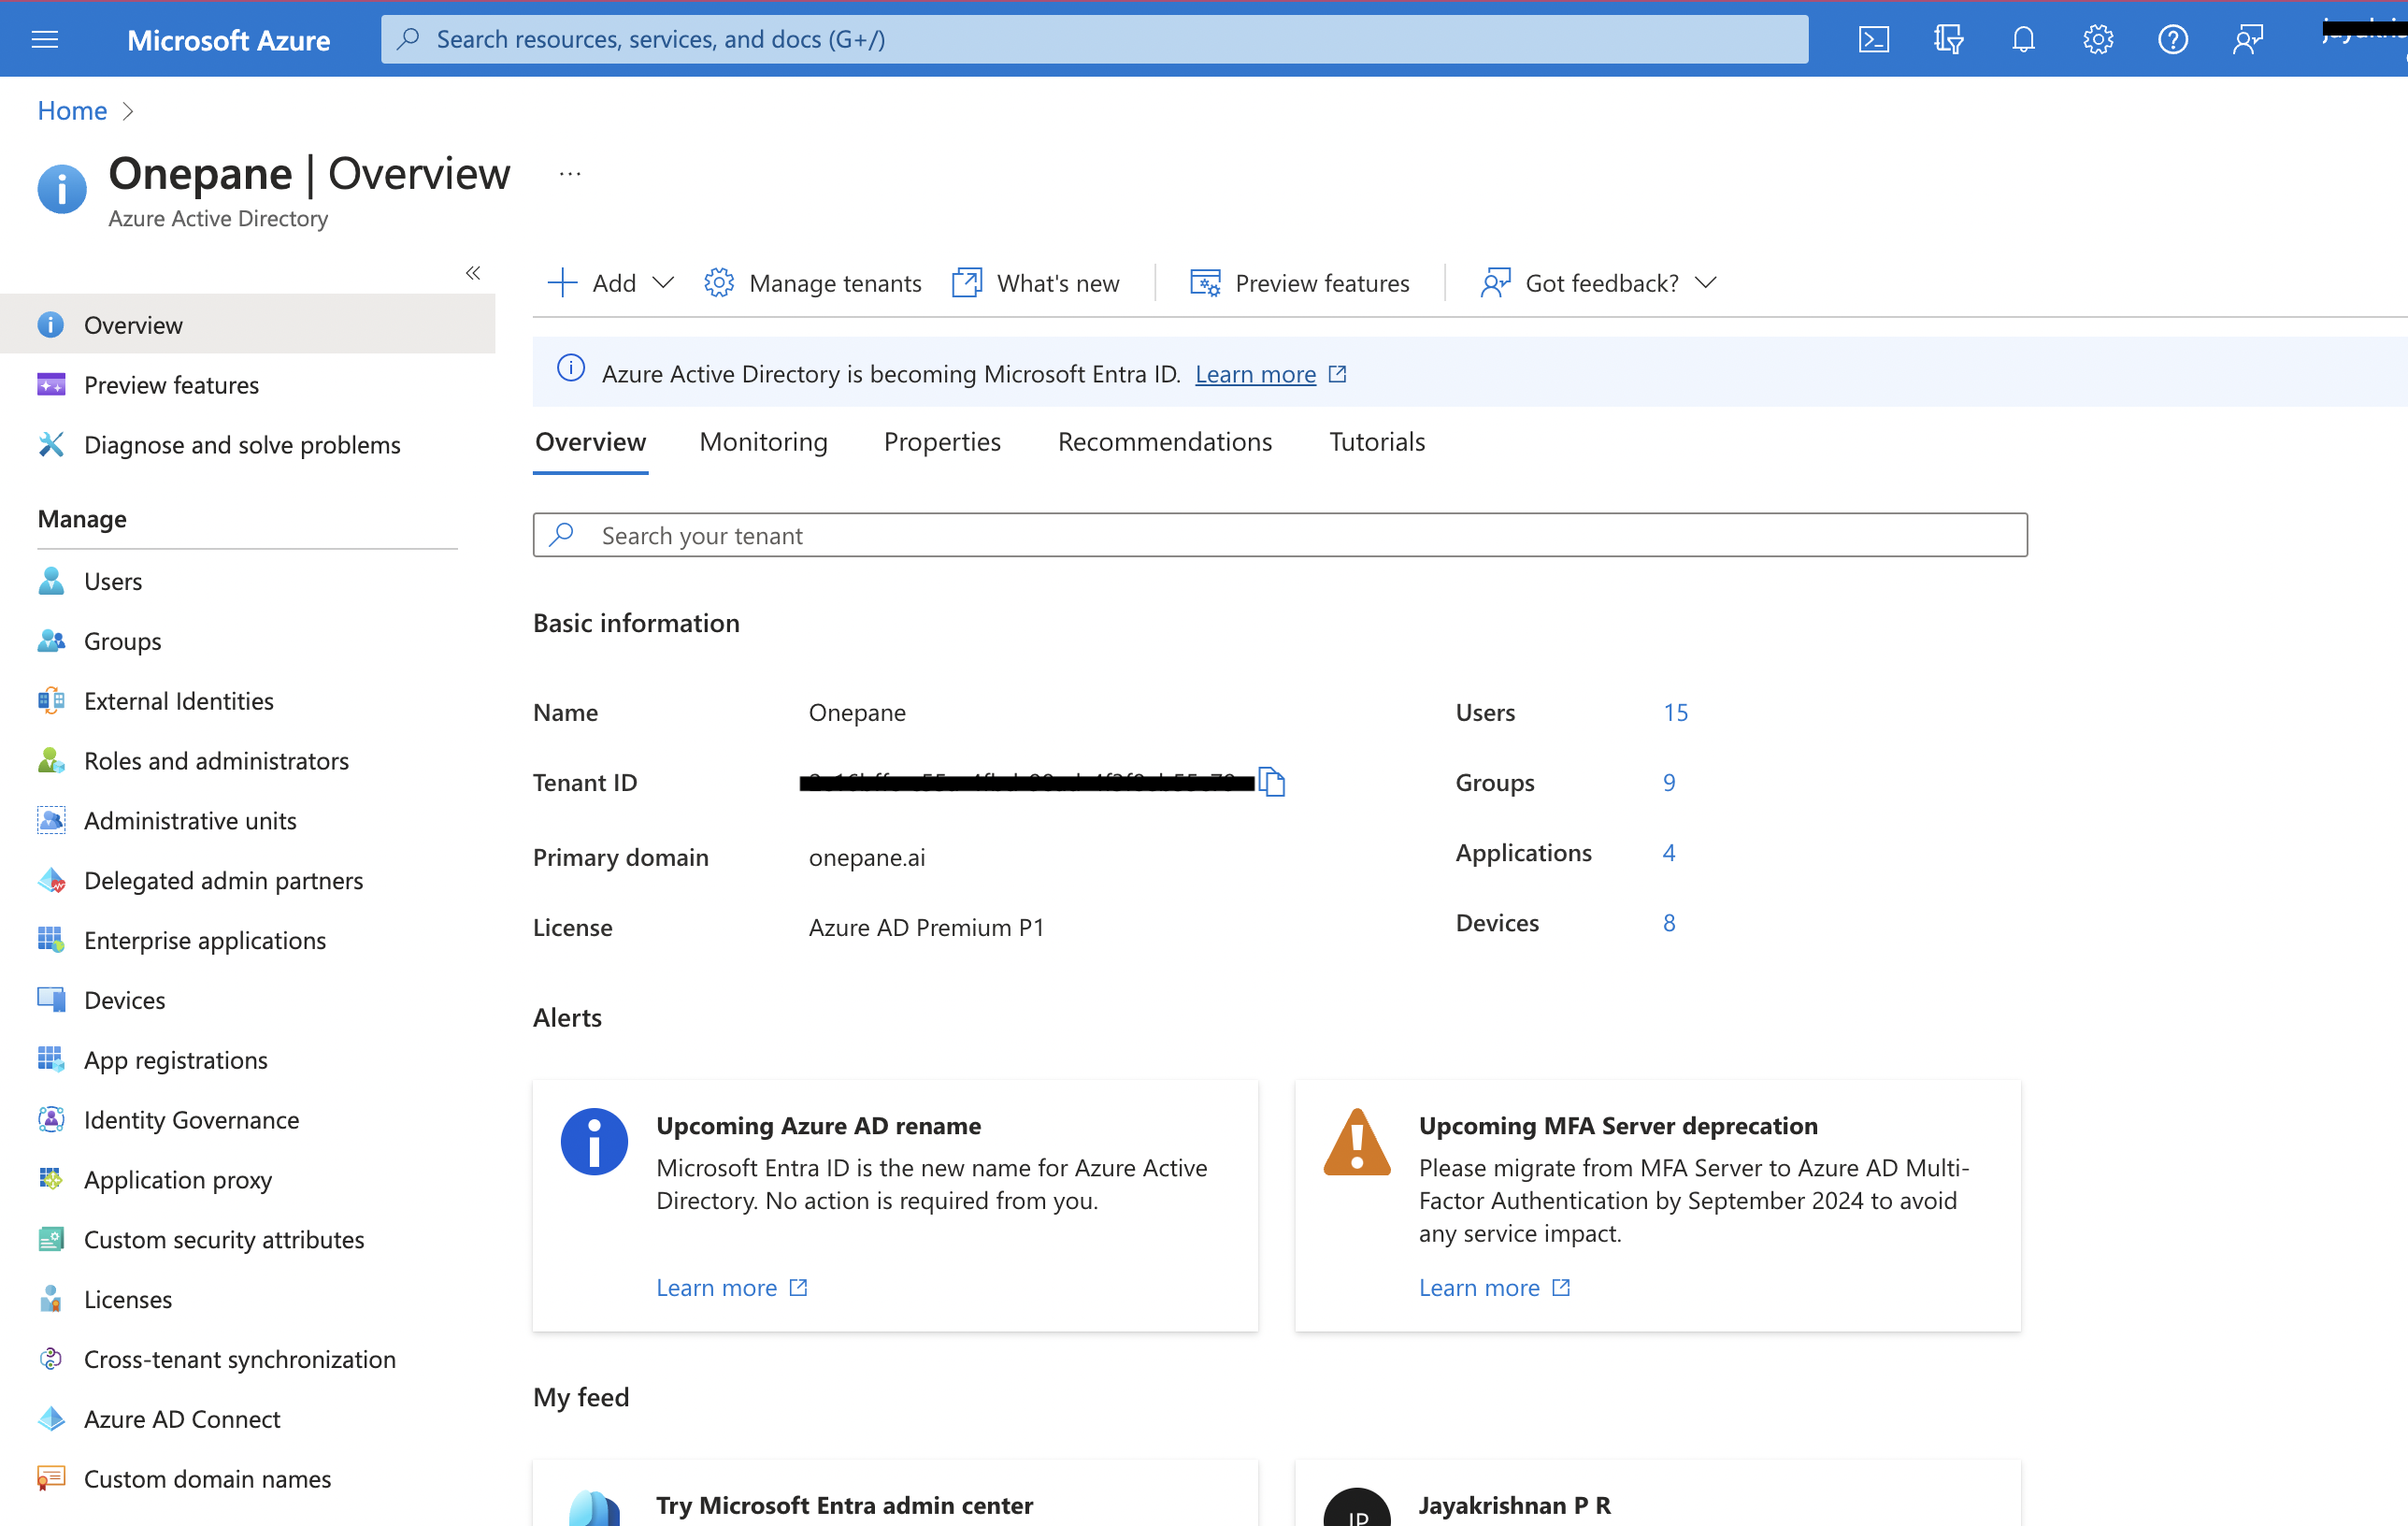Open the ellipsis more options next to Overview

[570, 174]
